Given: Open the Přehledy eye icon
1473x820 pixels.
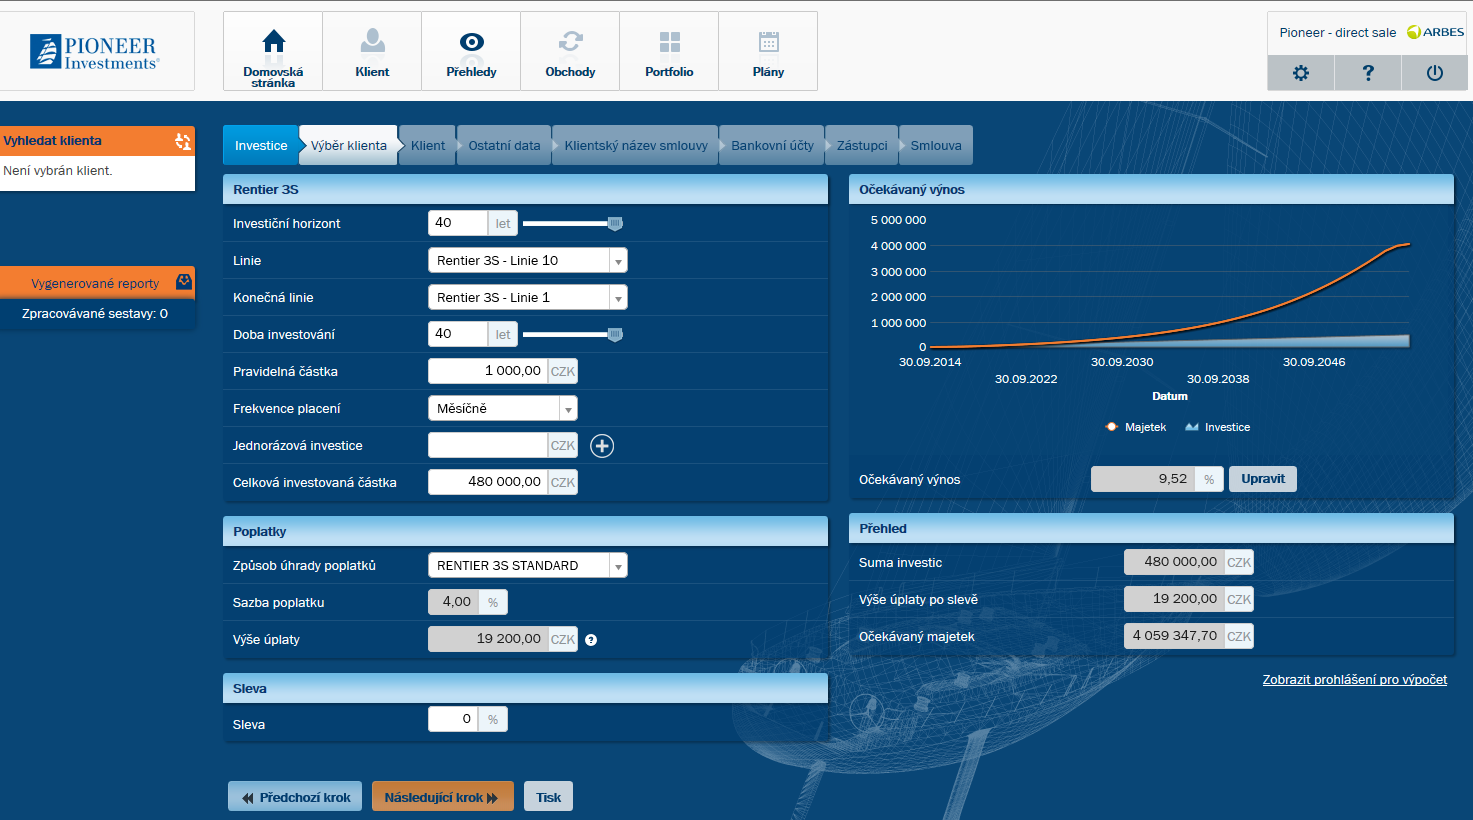Looking at the screenshot, I should (471, 42).
